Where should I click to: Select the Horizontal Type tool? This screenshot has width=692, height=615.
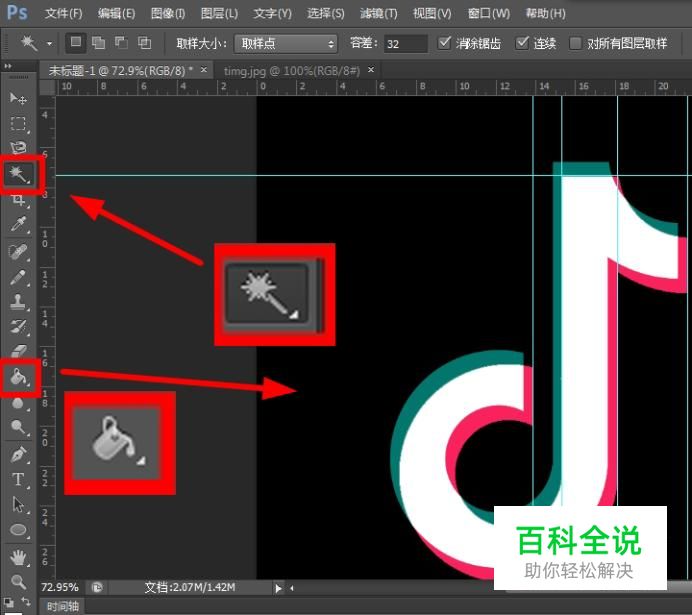18,480
